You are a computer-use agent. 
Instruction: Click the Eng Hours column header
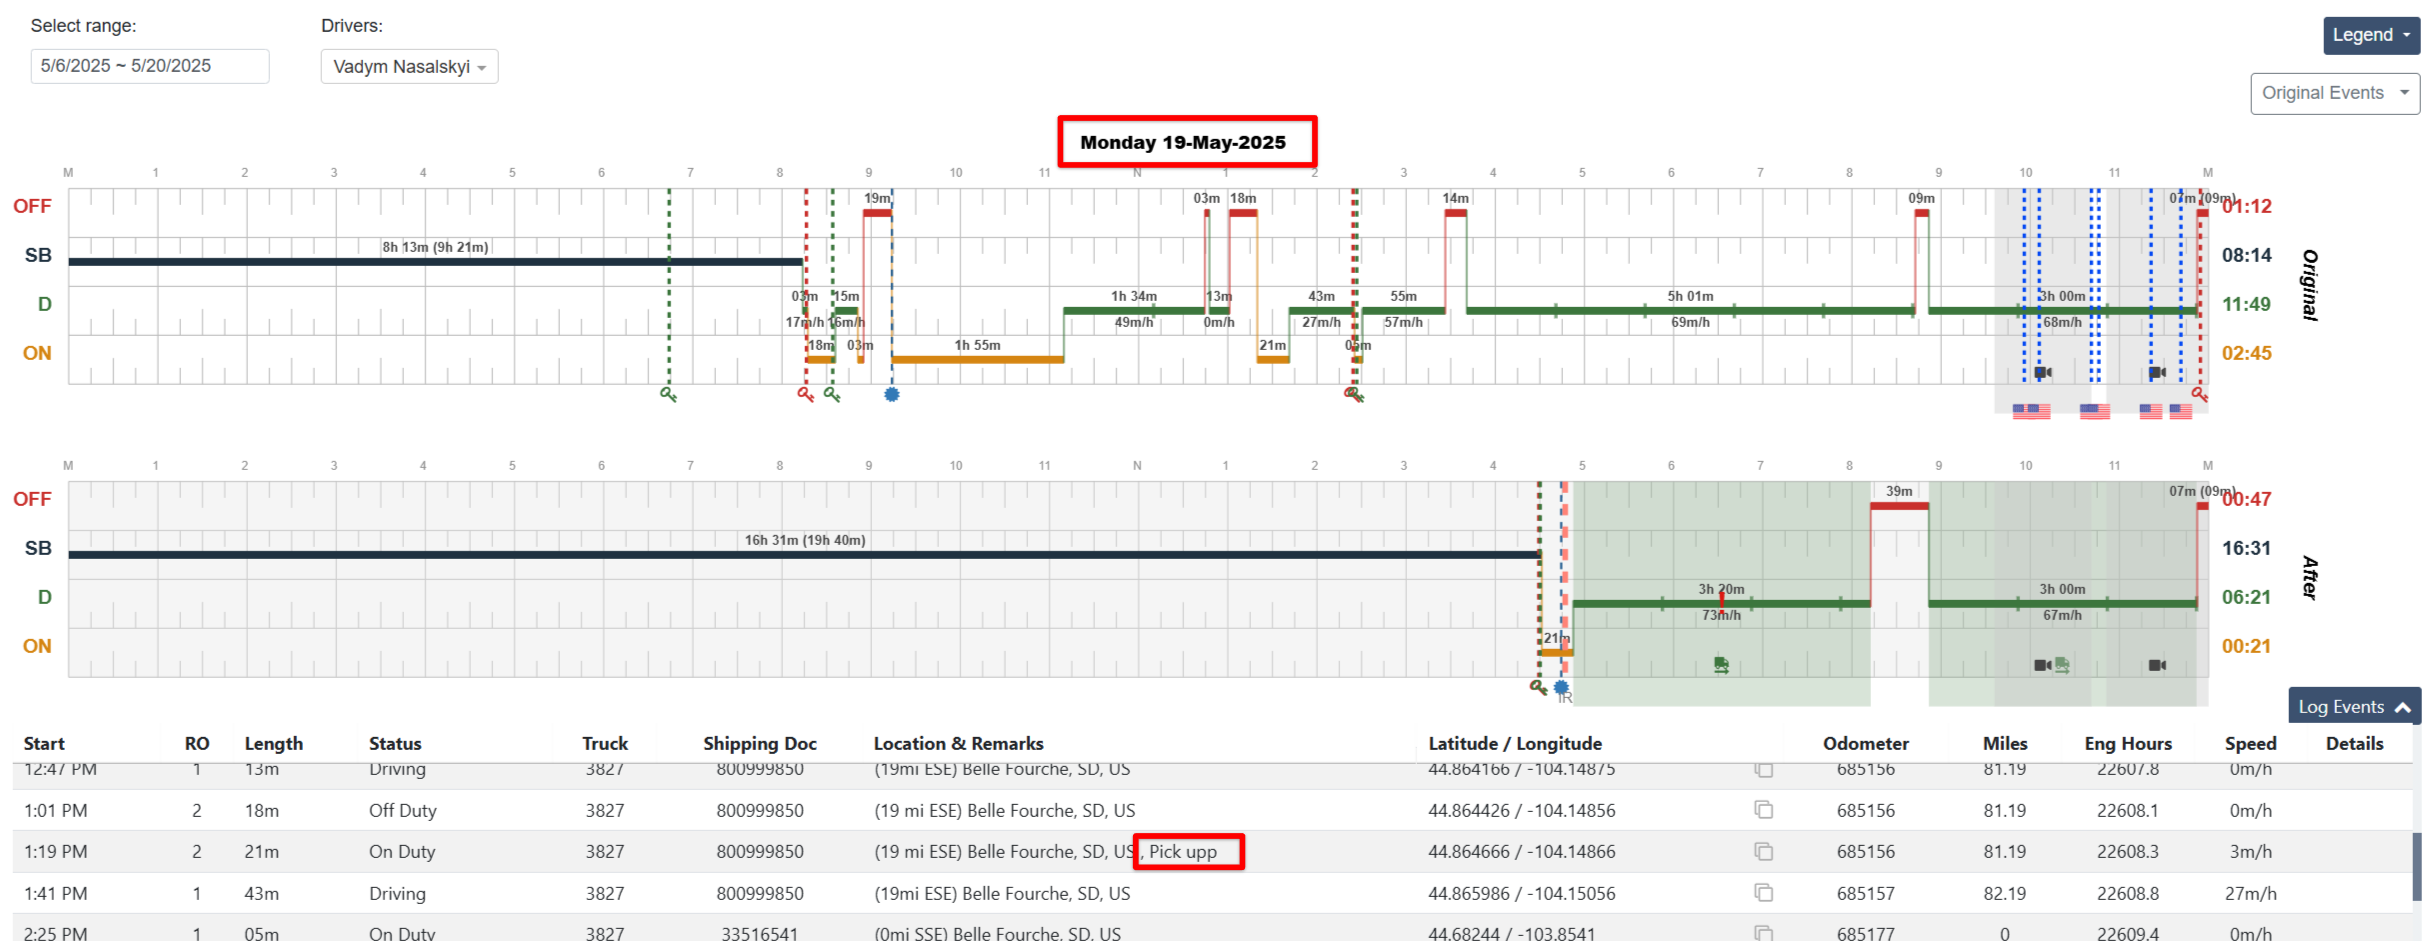point(2128,743)
